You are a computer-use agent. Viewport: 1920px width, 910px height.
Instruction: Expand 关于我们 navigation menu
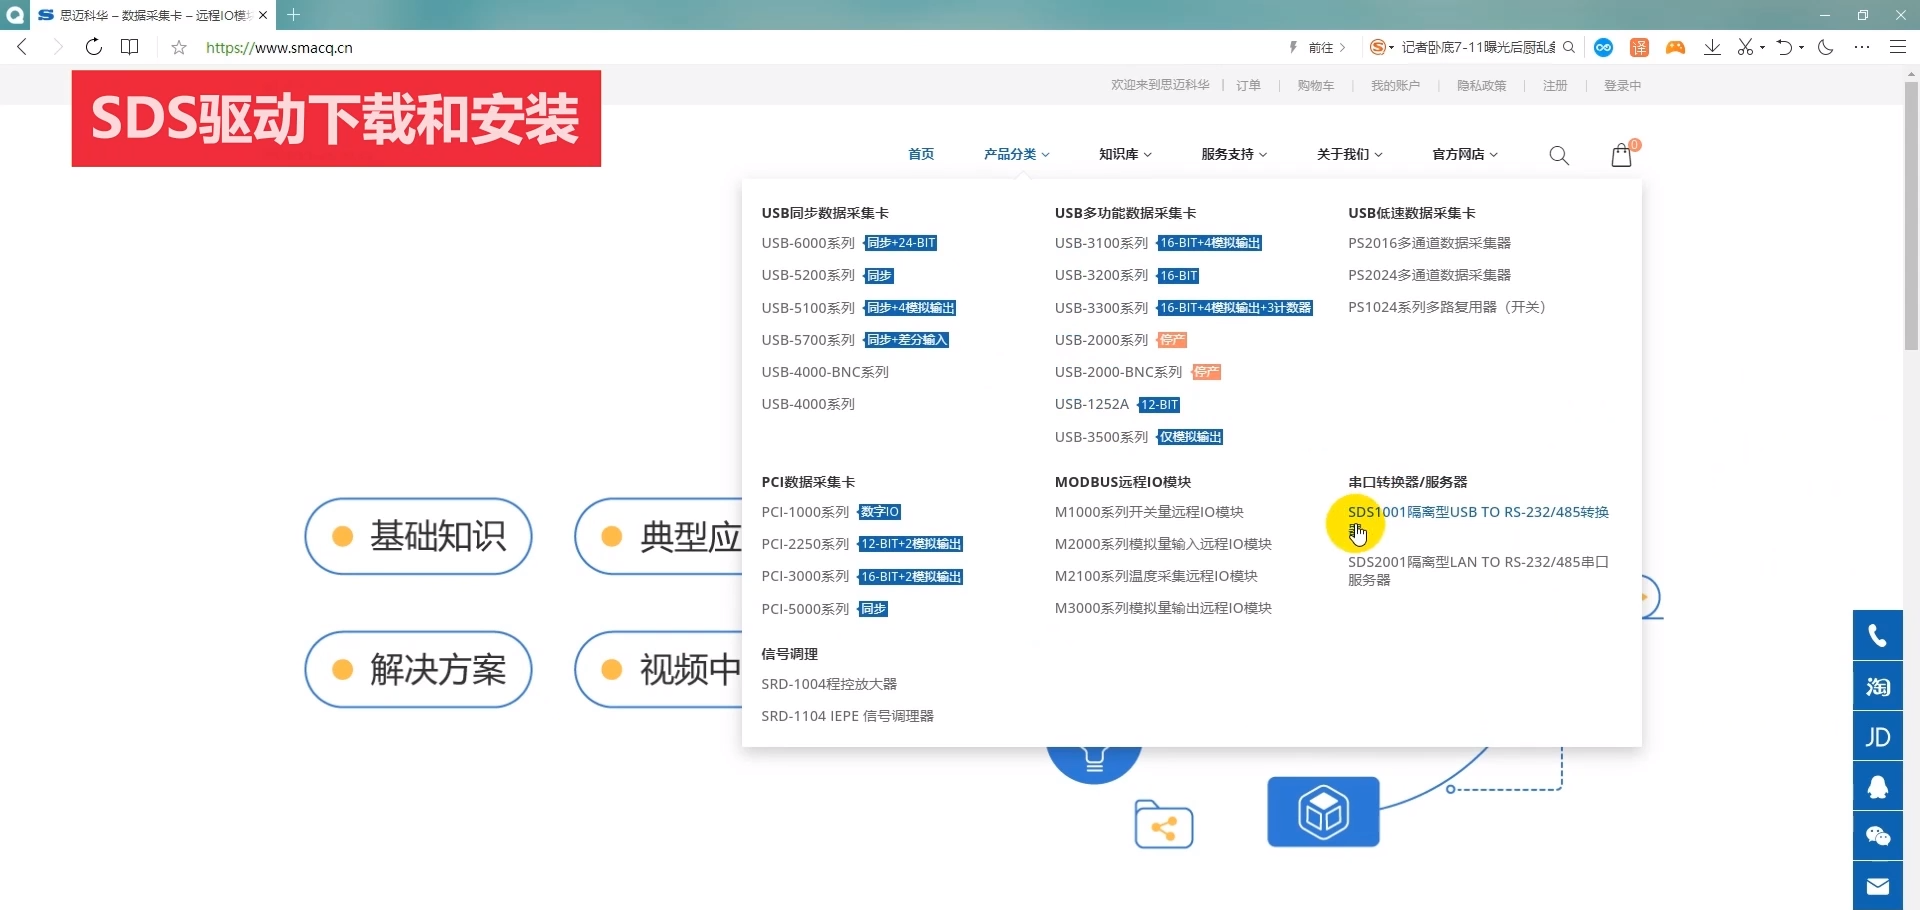click(1349, 154)
